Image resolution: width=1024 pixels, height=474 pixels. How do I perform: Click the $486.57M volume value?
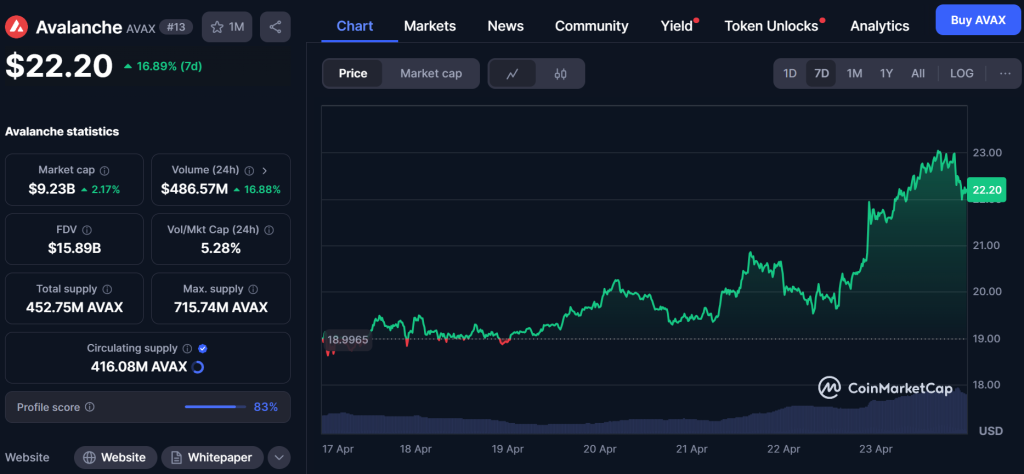195,189
